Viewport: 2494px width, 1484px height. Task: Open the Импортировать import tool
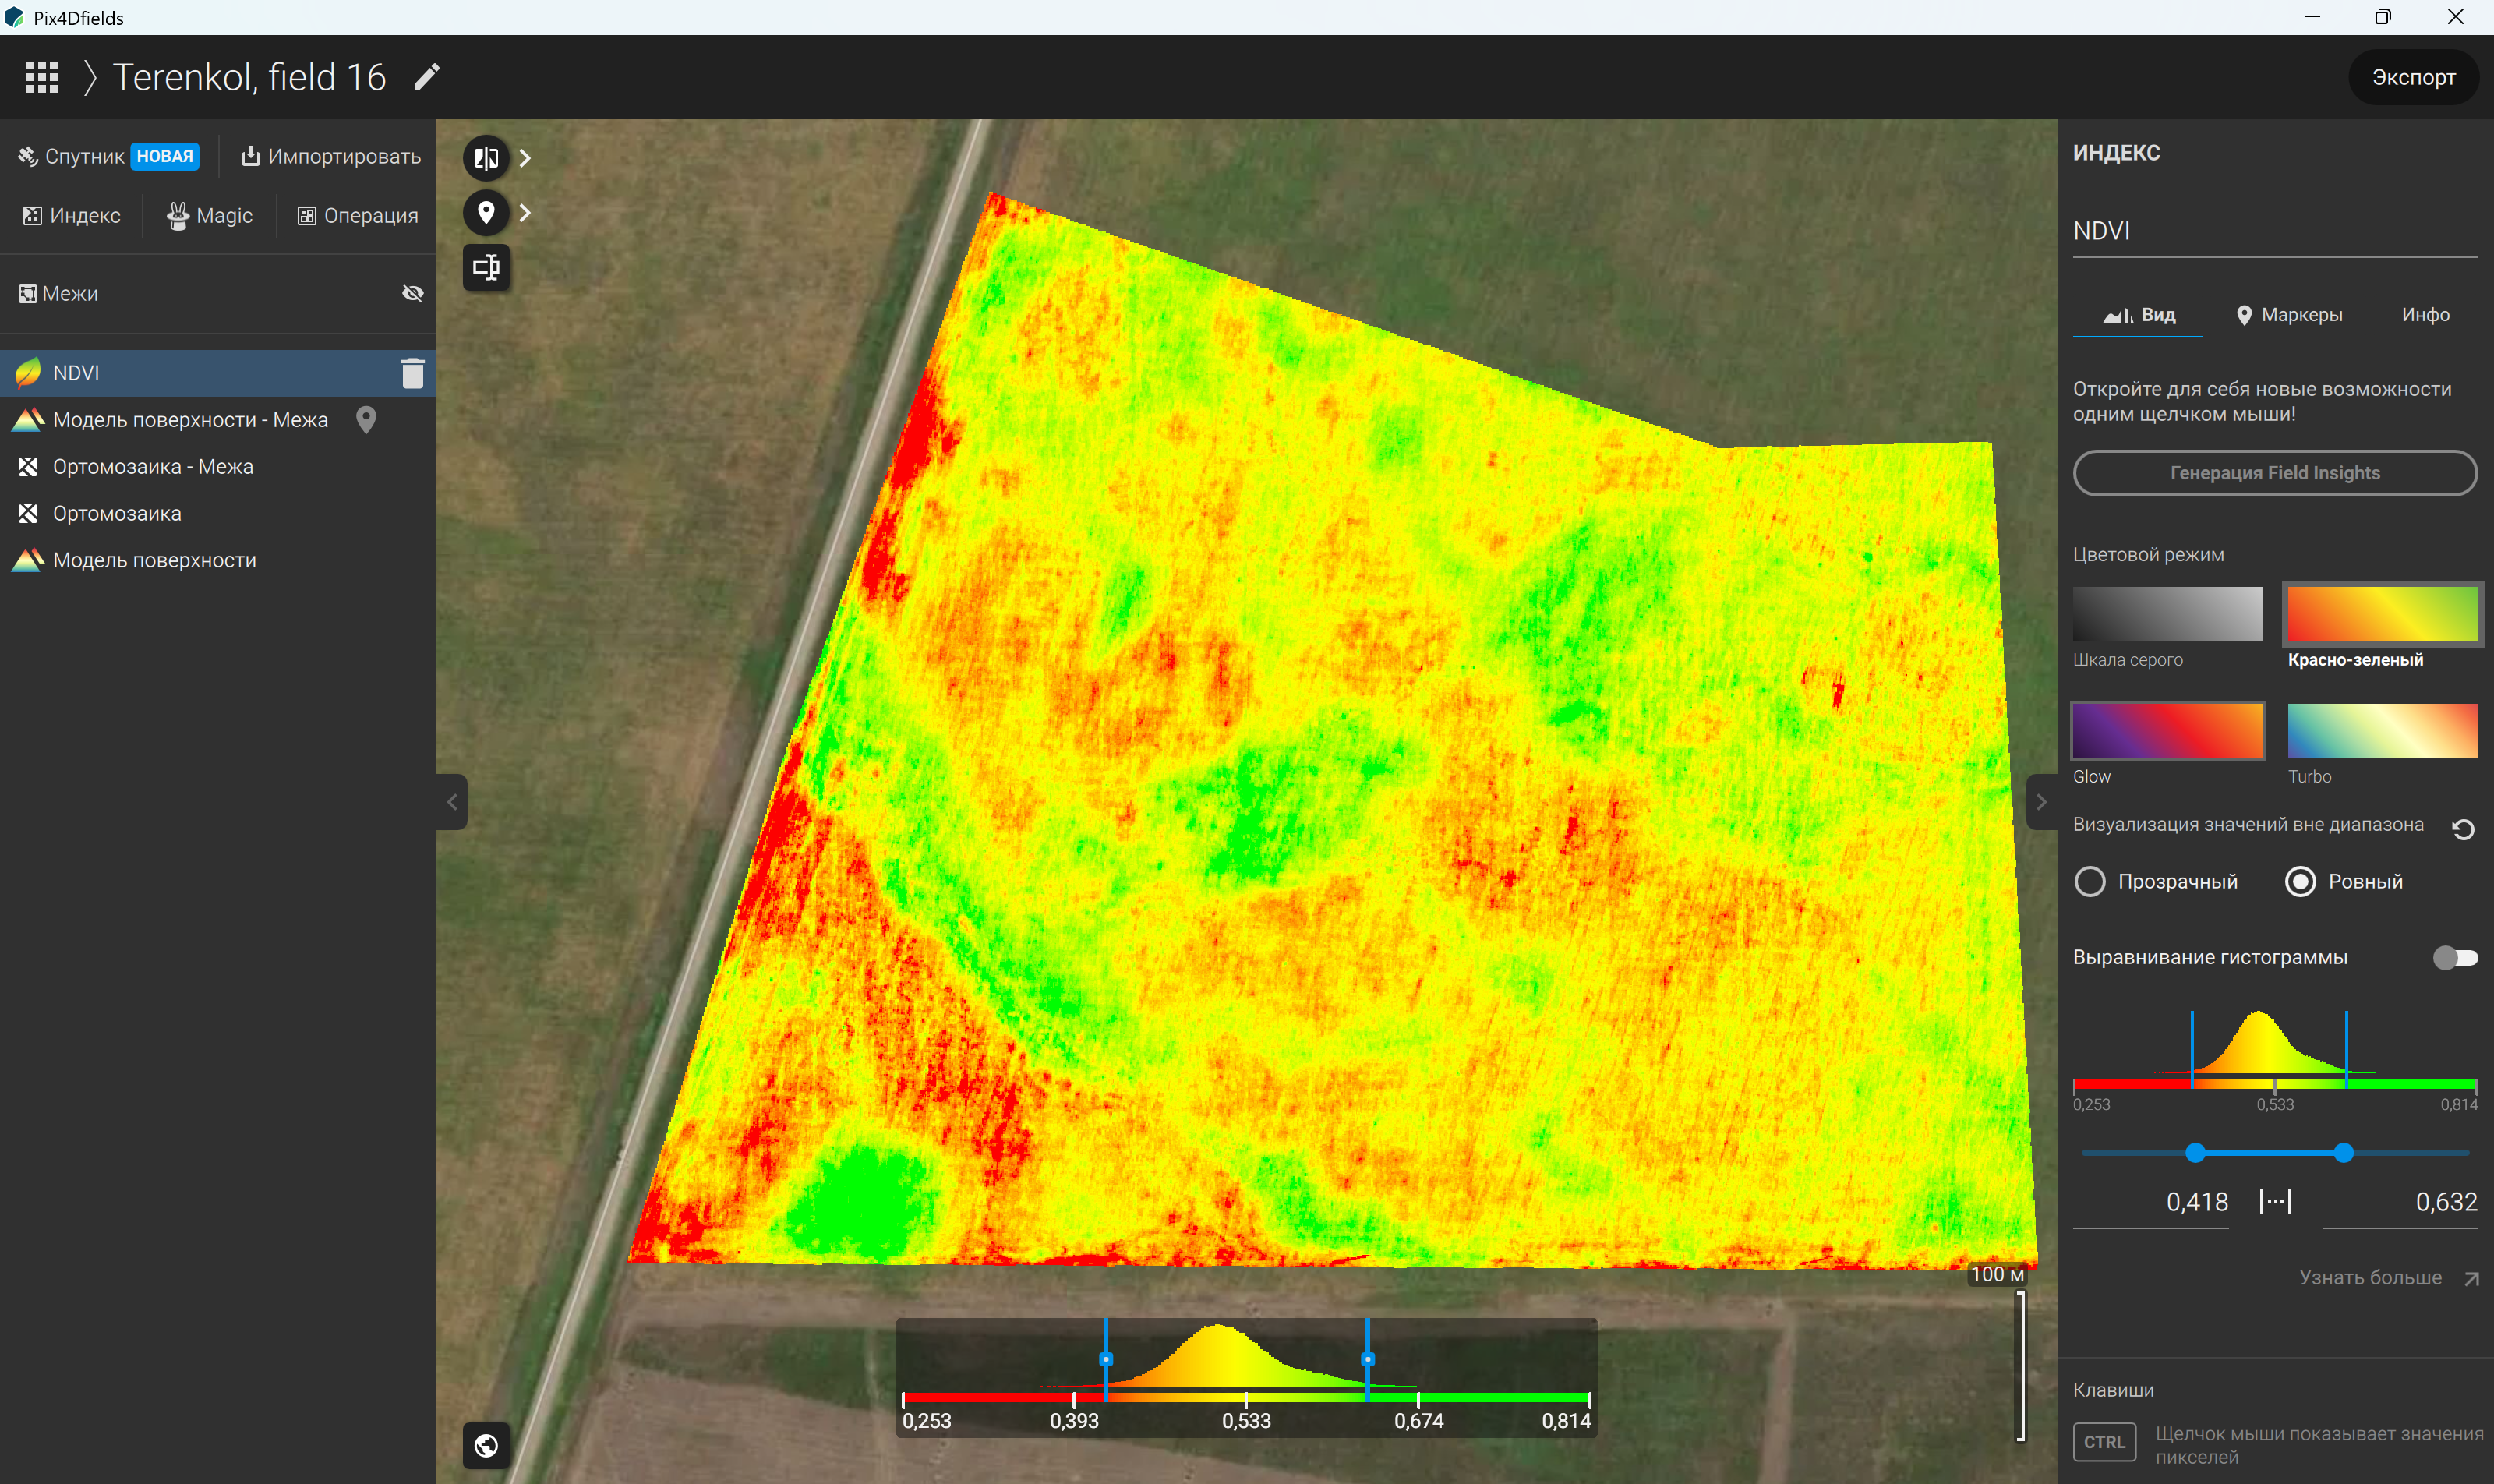pyautogui.click(x=331, y=156)
